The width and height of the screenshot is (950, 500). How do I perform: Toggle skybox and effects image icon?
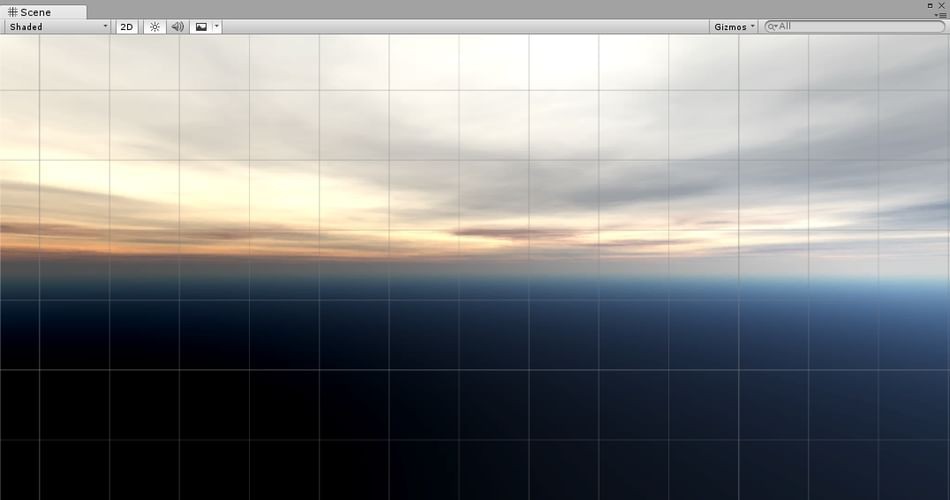point(201,27)
